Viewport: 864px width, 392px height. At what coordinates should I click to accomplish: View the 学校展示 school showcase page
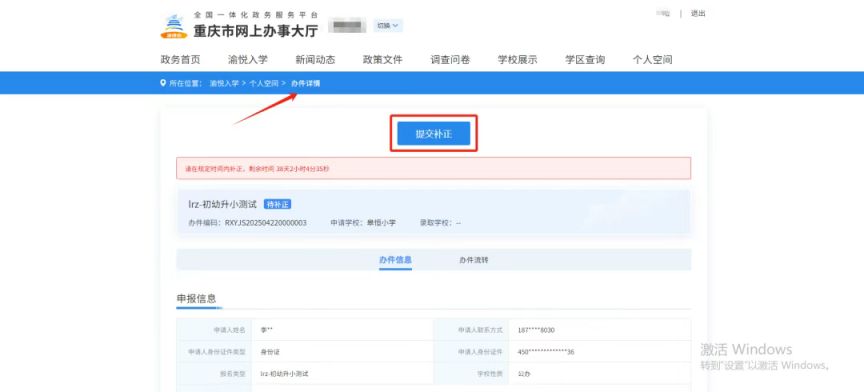pos(517,60)
